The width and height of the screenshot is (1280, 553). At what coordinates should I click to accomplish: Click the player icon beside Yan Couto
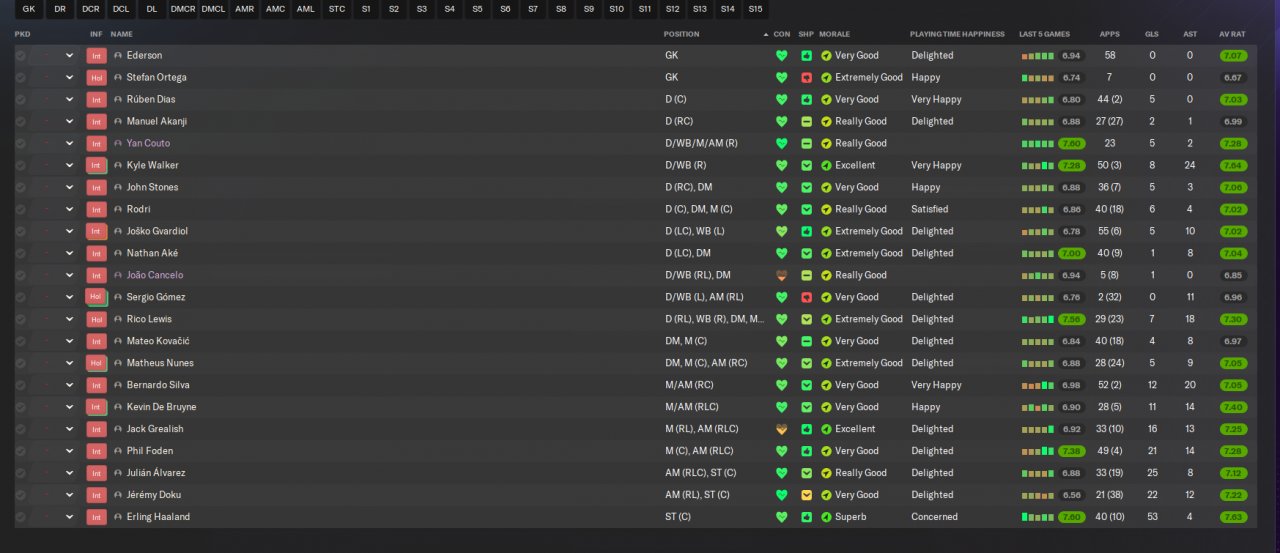pos(118,144)
